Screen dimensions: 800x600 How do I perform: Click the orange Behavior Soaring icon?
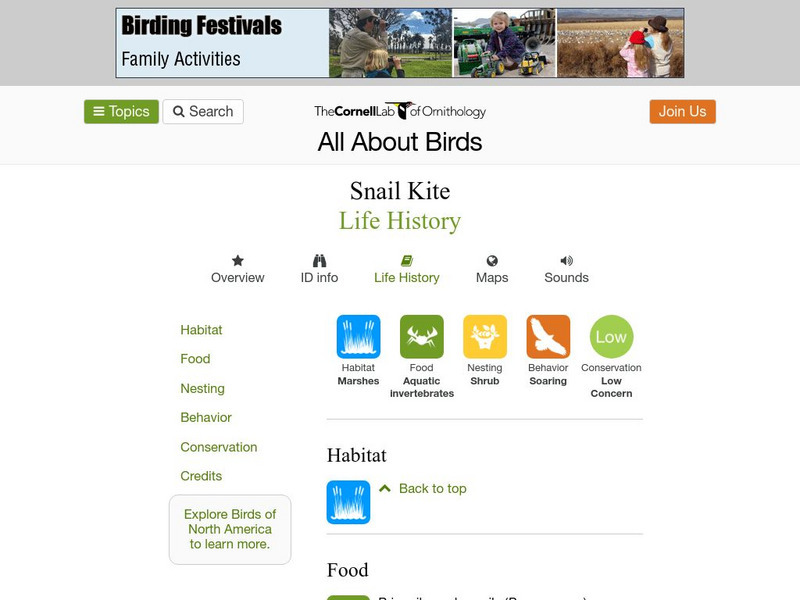(x=548, y=337)
